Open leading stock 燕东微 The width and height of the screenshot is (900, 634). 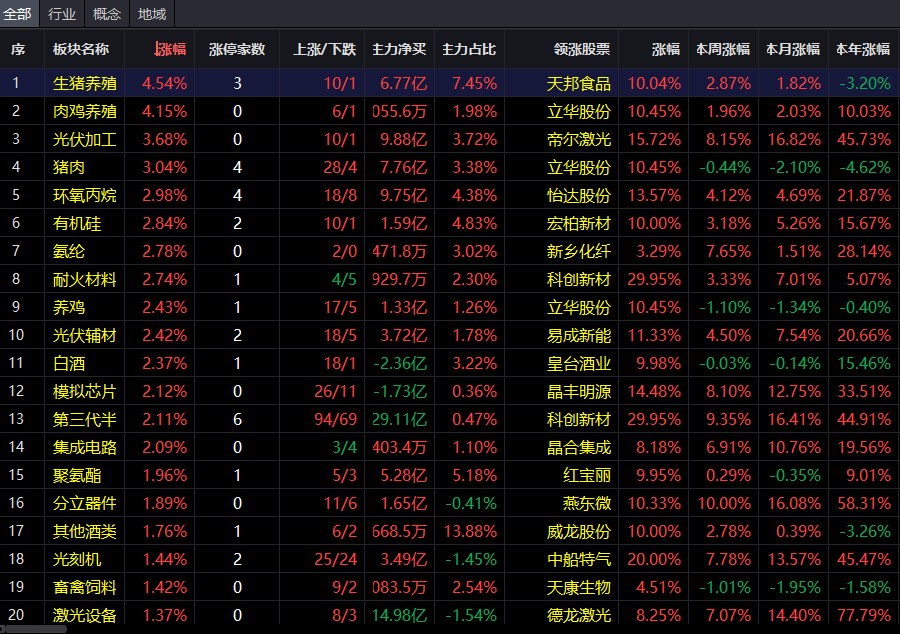pyautogui.click(x=587, y=503)
